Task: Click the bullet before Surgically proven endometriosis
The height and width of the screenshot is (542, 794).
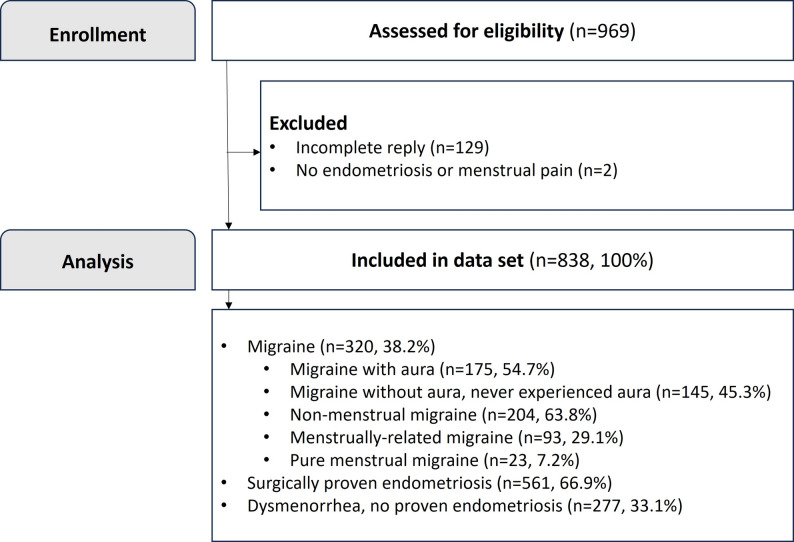Action: pos(224,483)
